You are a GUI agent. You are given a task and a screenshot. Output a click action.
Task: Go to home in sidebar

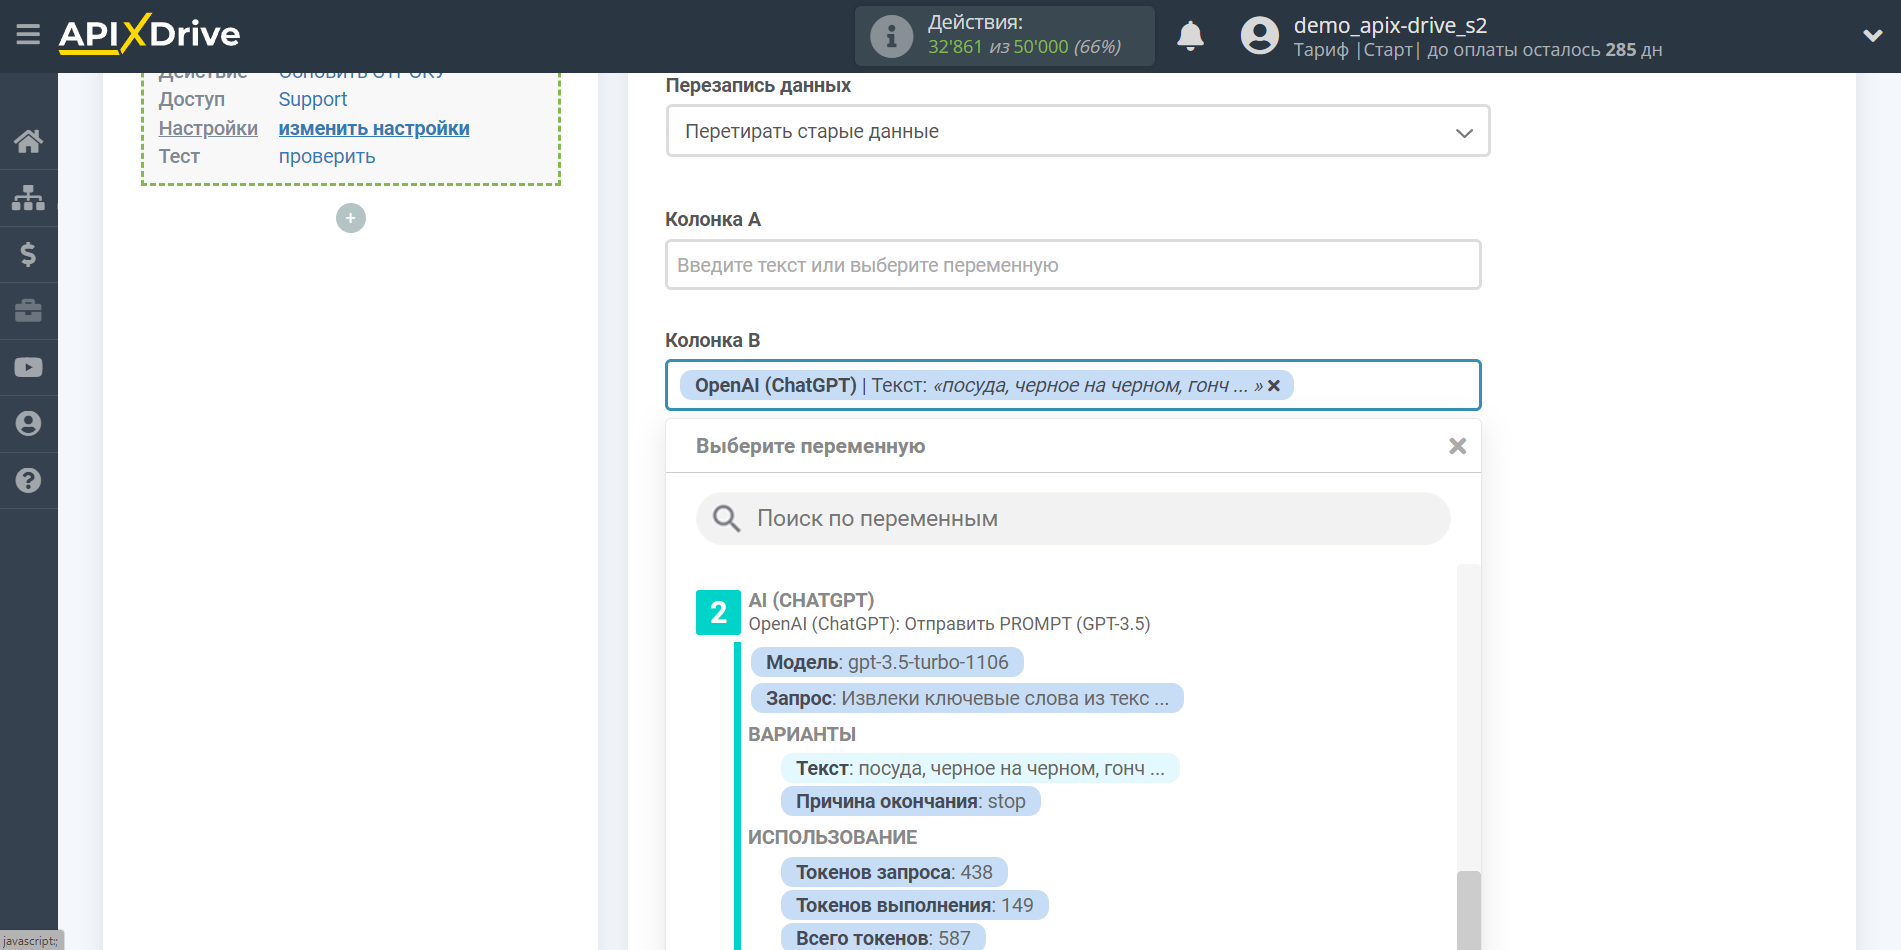[x=28, y=141]
